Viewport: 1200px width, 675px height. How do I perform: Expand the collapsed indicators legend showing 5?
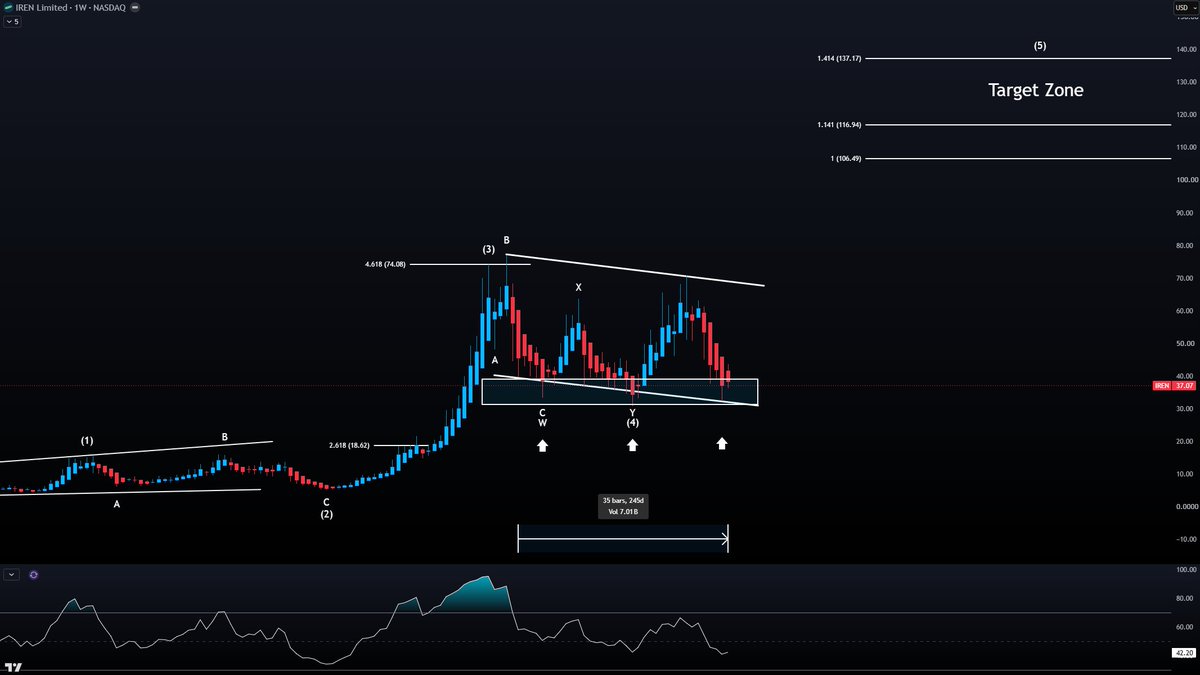pyautogui.click(x=12, y=21)
